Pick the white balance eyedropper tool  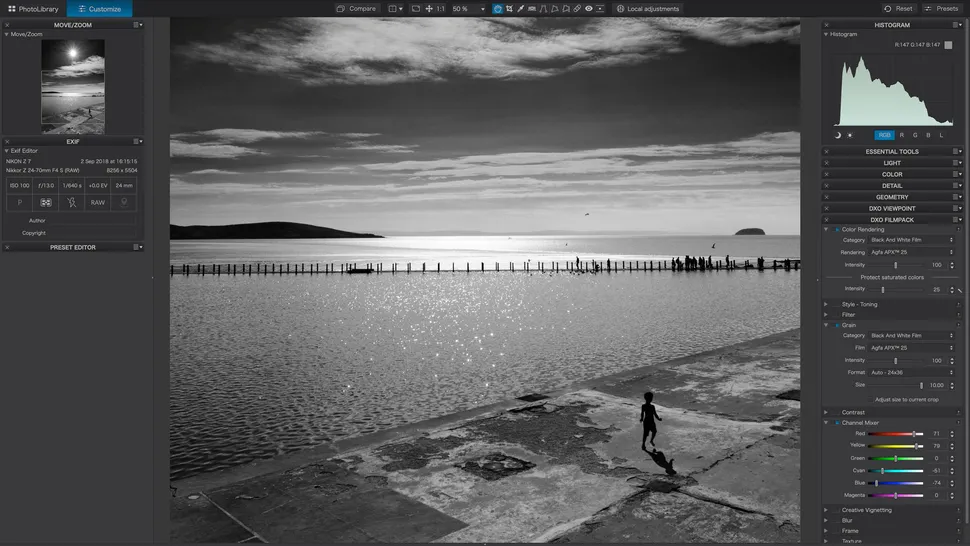pyautogui.click(x=520, y=9)
